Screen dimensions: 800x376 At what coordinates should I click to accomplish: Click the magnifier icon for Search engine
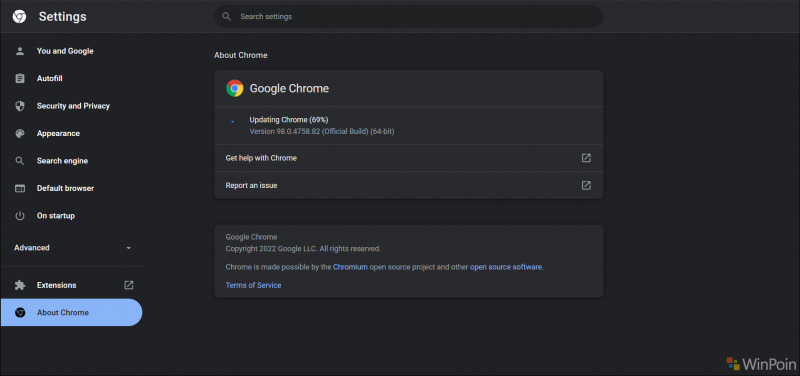[20, 161]
